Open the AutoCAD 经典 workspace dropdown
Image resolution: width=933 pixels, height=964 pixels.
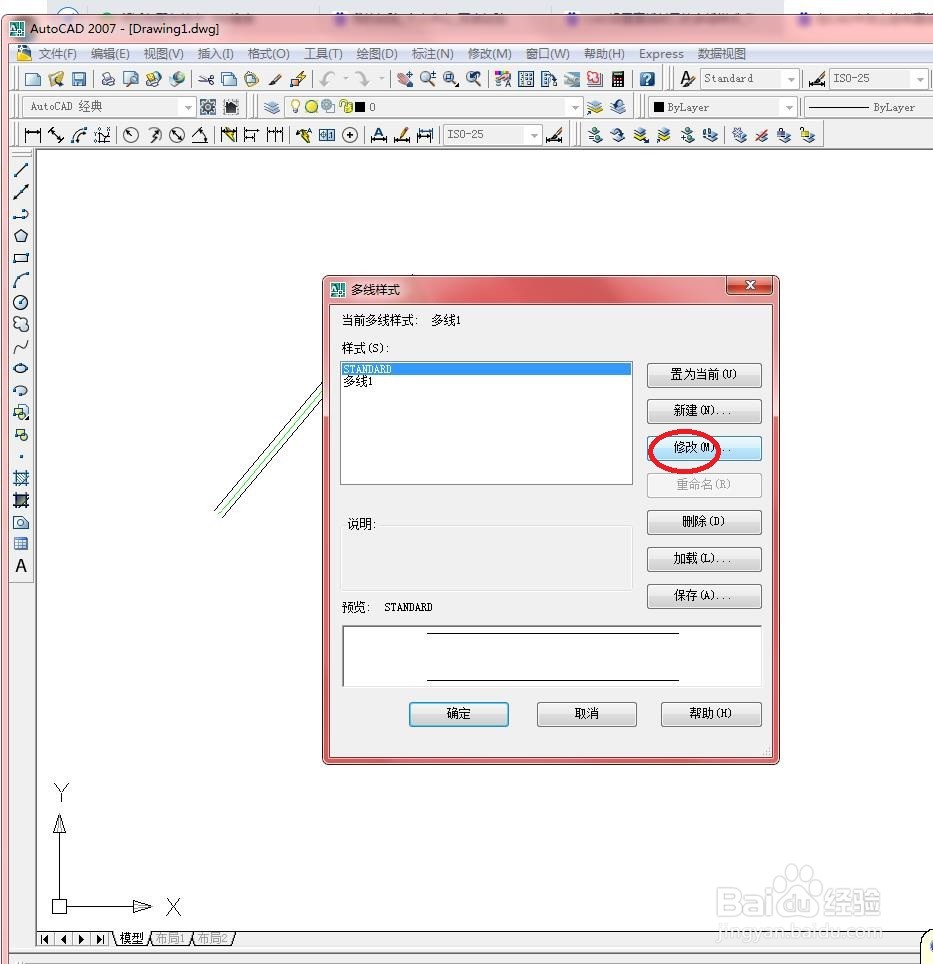[x=188, y=108]
